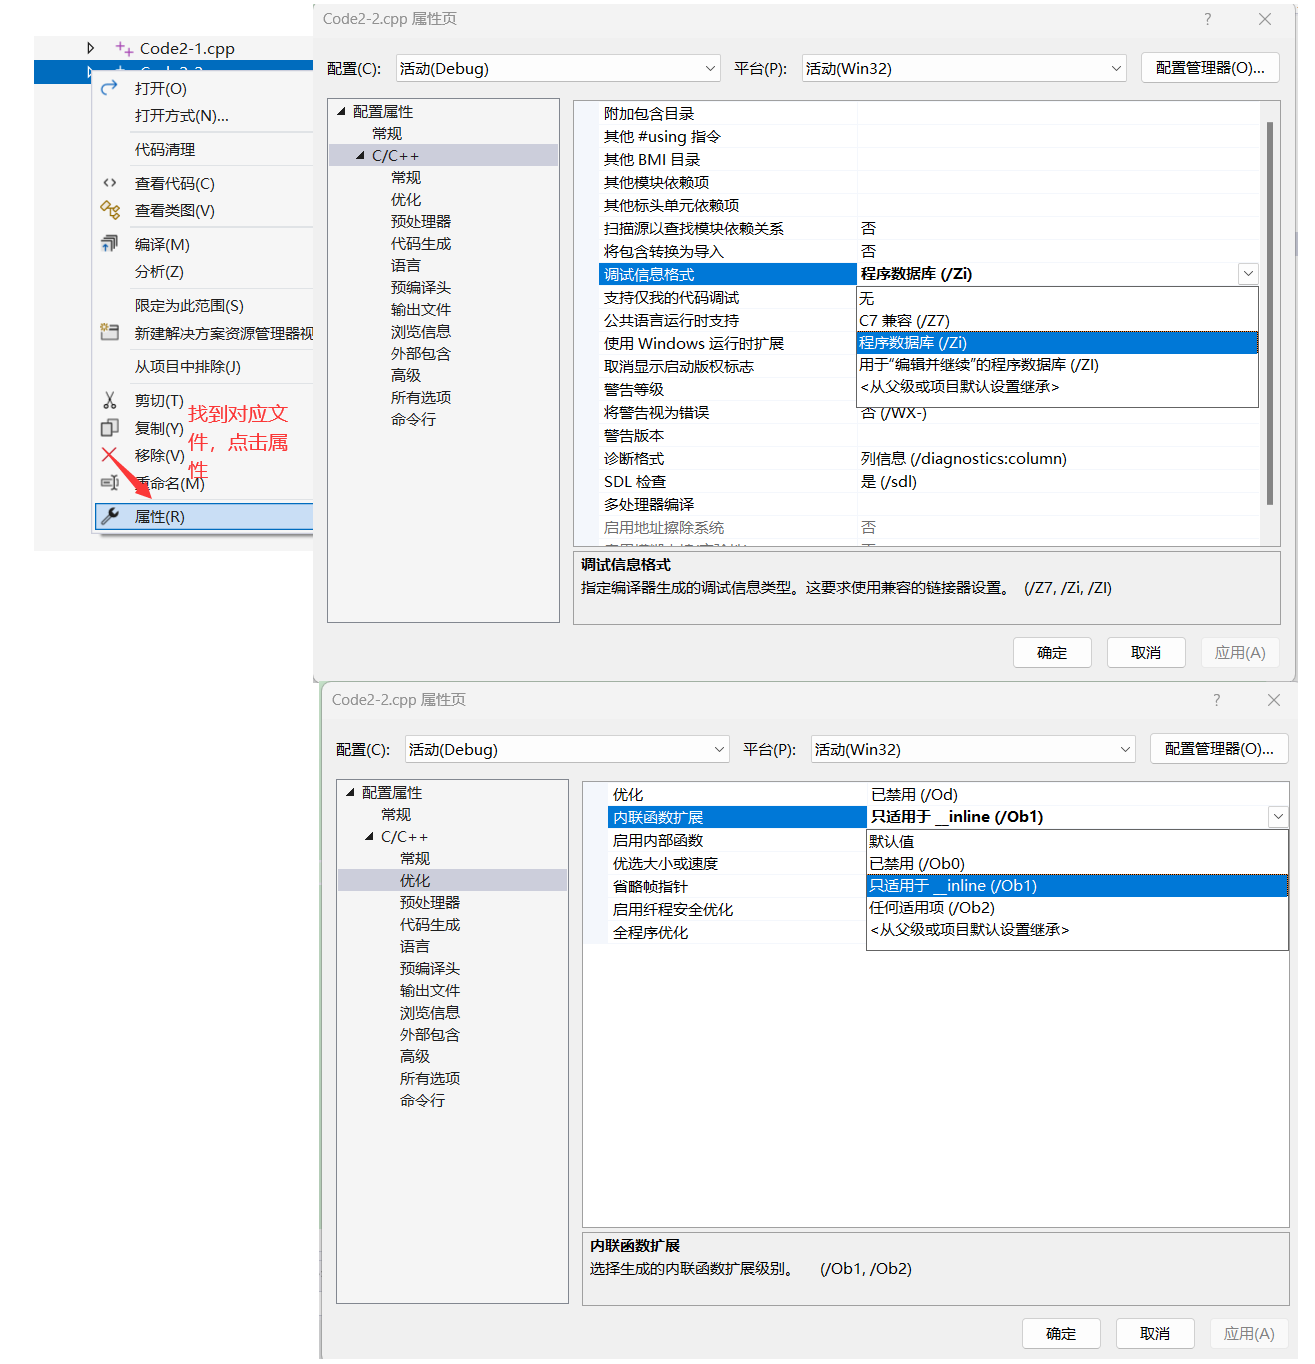Click the 剪切(T) scissors icon

(110, 400)
